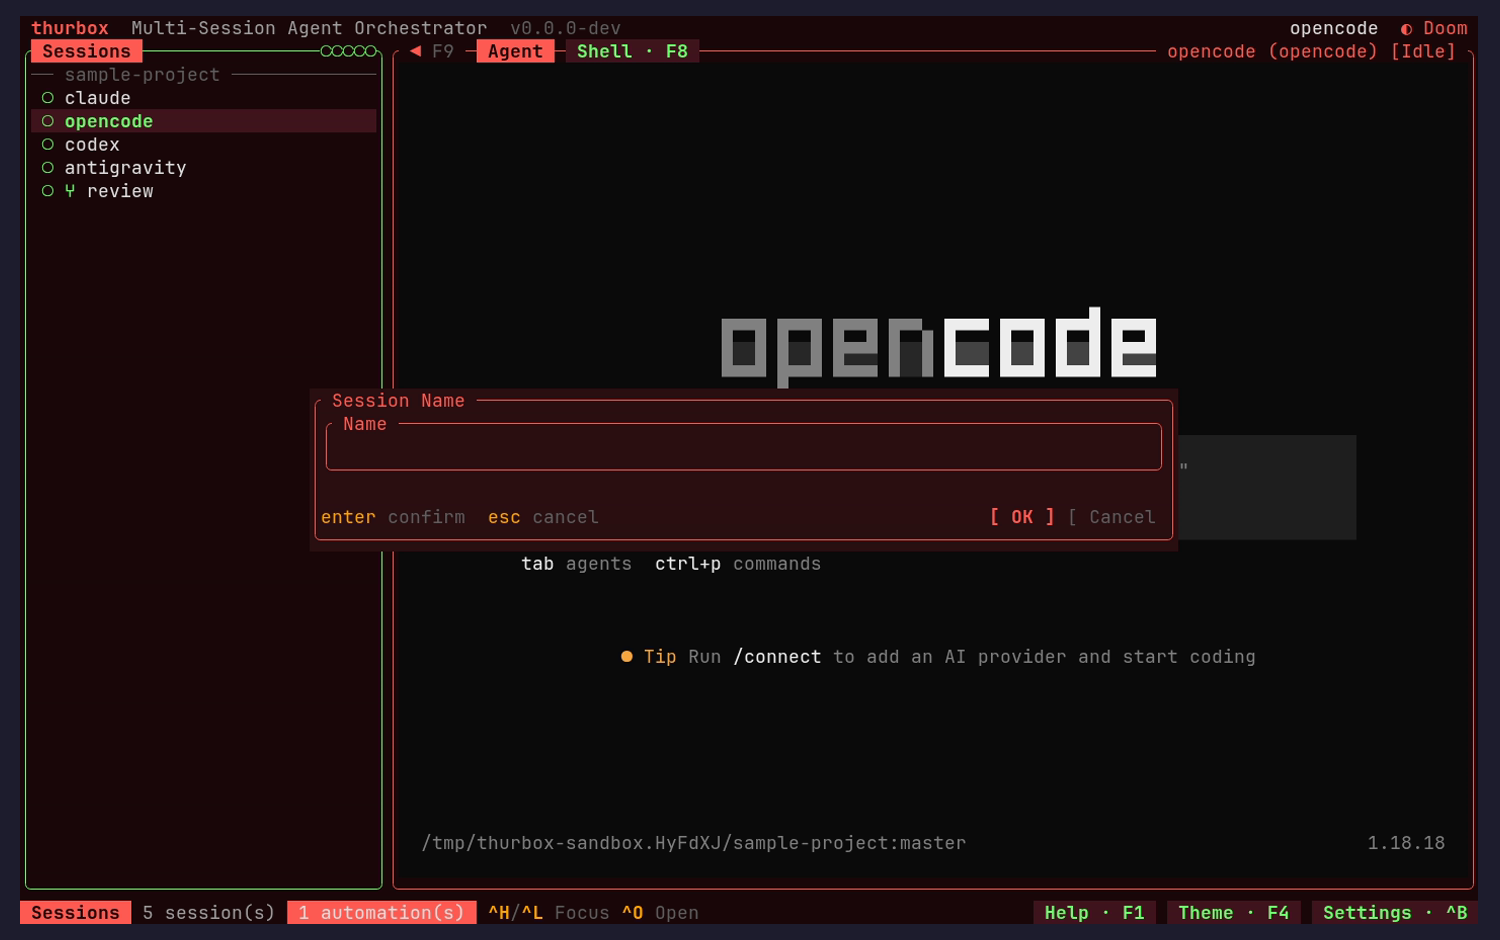The width and height of the screenshot is (1500, 940).
Task: Click the branch icon on the review row
Action: pyautogui.click(x=70, y=191)
